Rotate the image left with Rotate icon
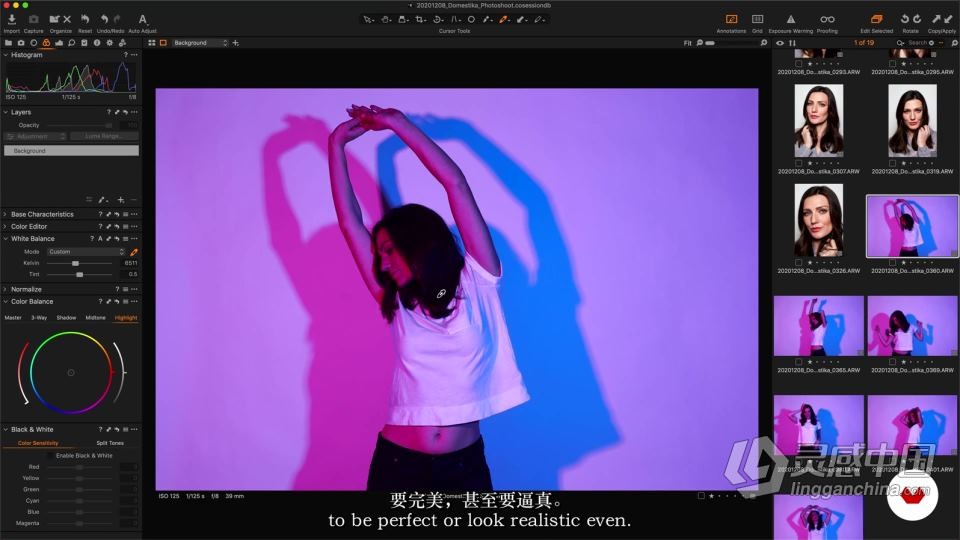 coord(904,20)
